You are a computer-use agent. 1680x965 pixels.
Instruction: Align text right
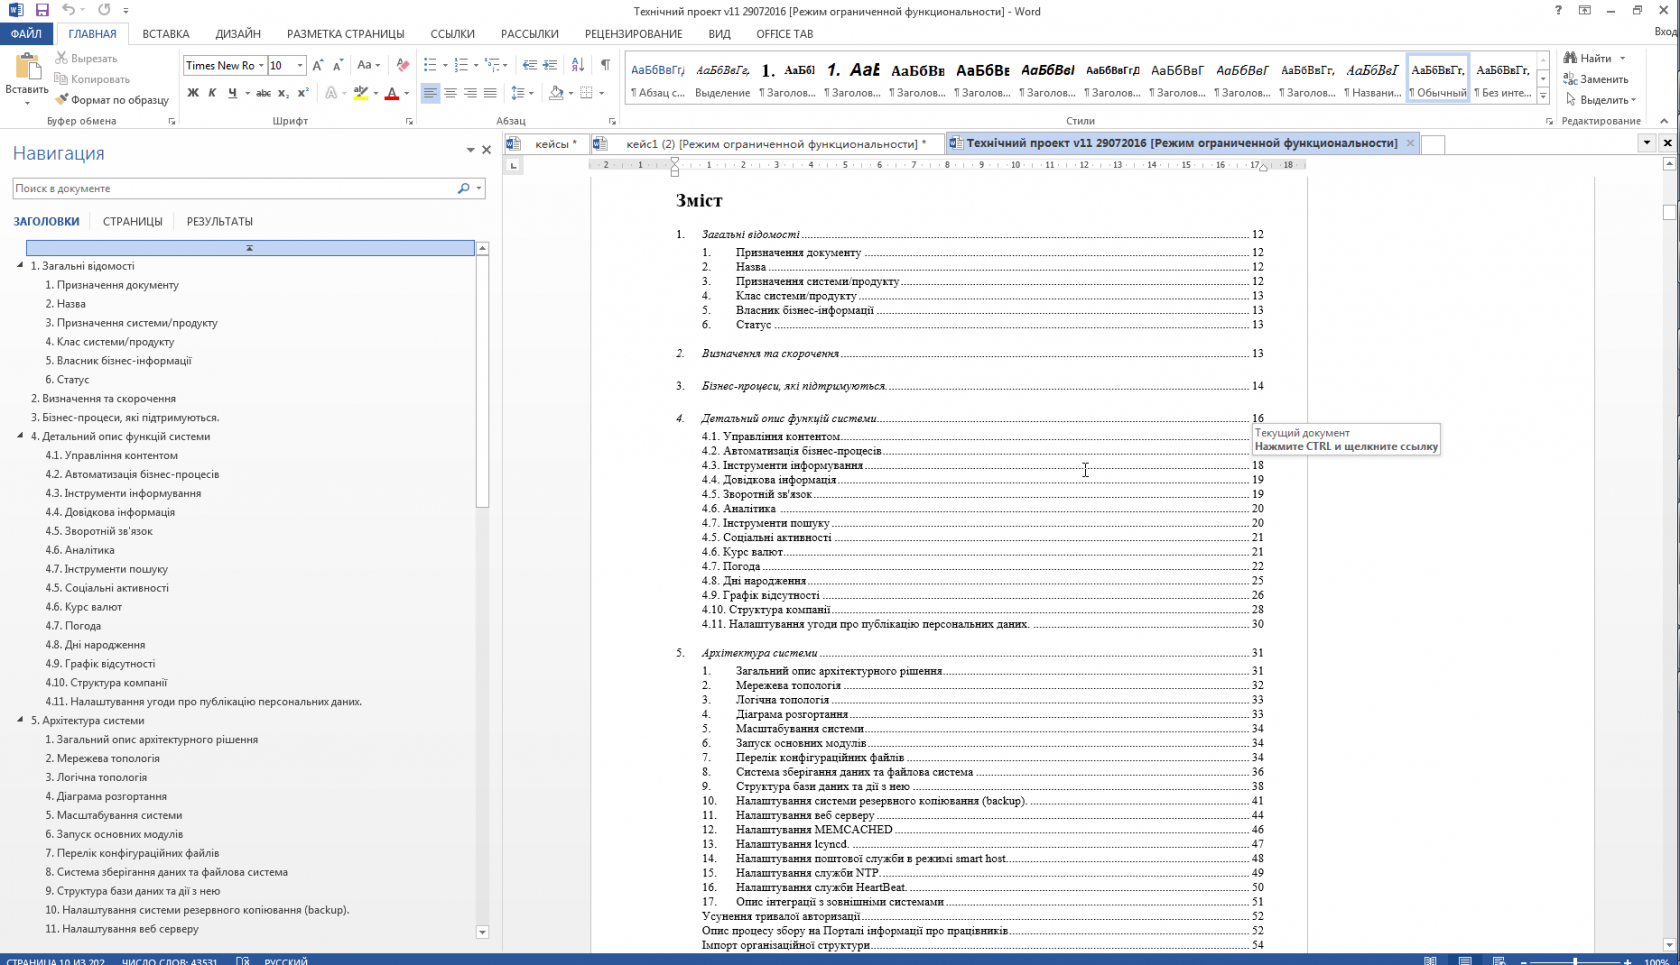tap(470, 93)
